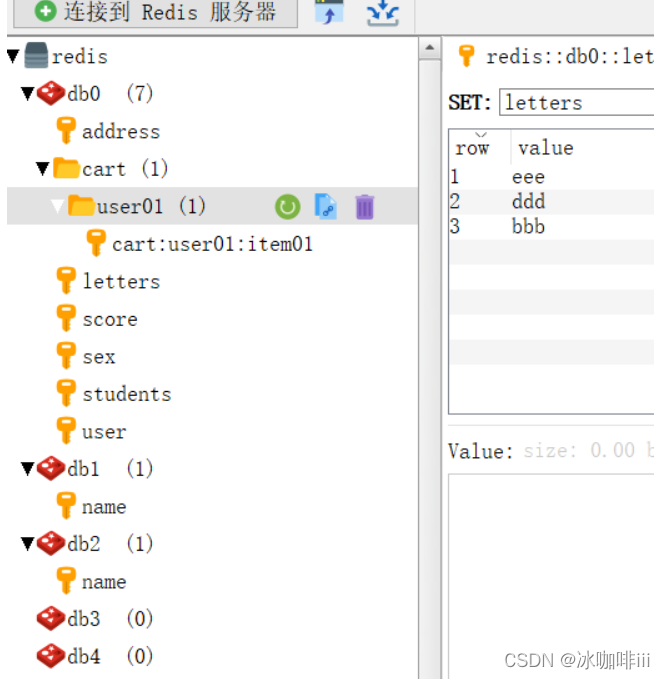Click the key icon beside cart:user01:item01
Image resolution: width=665 pixels, height=679 pixels.
[x=96, y=243]
